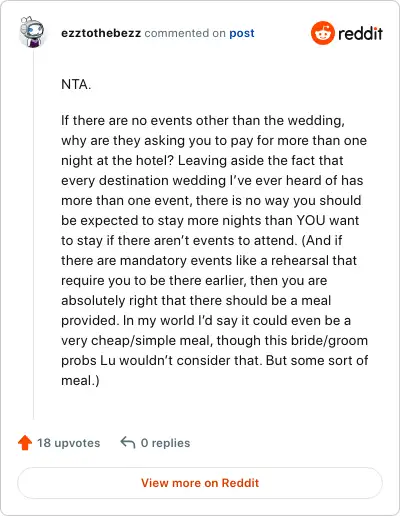
Task: Click the capitalized word "YOU" in comment
Action: 310,221
